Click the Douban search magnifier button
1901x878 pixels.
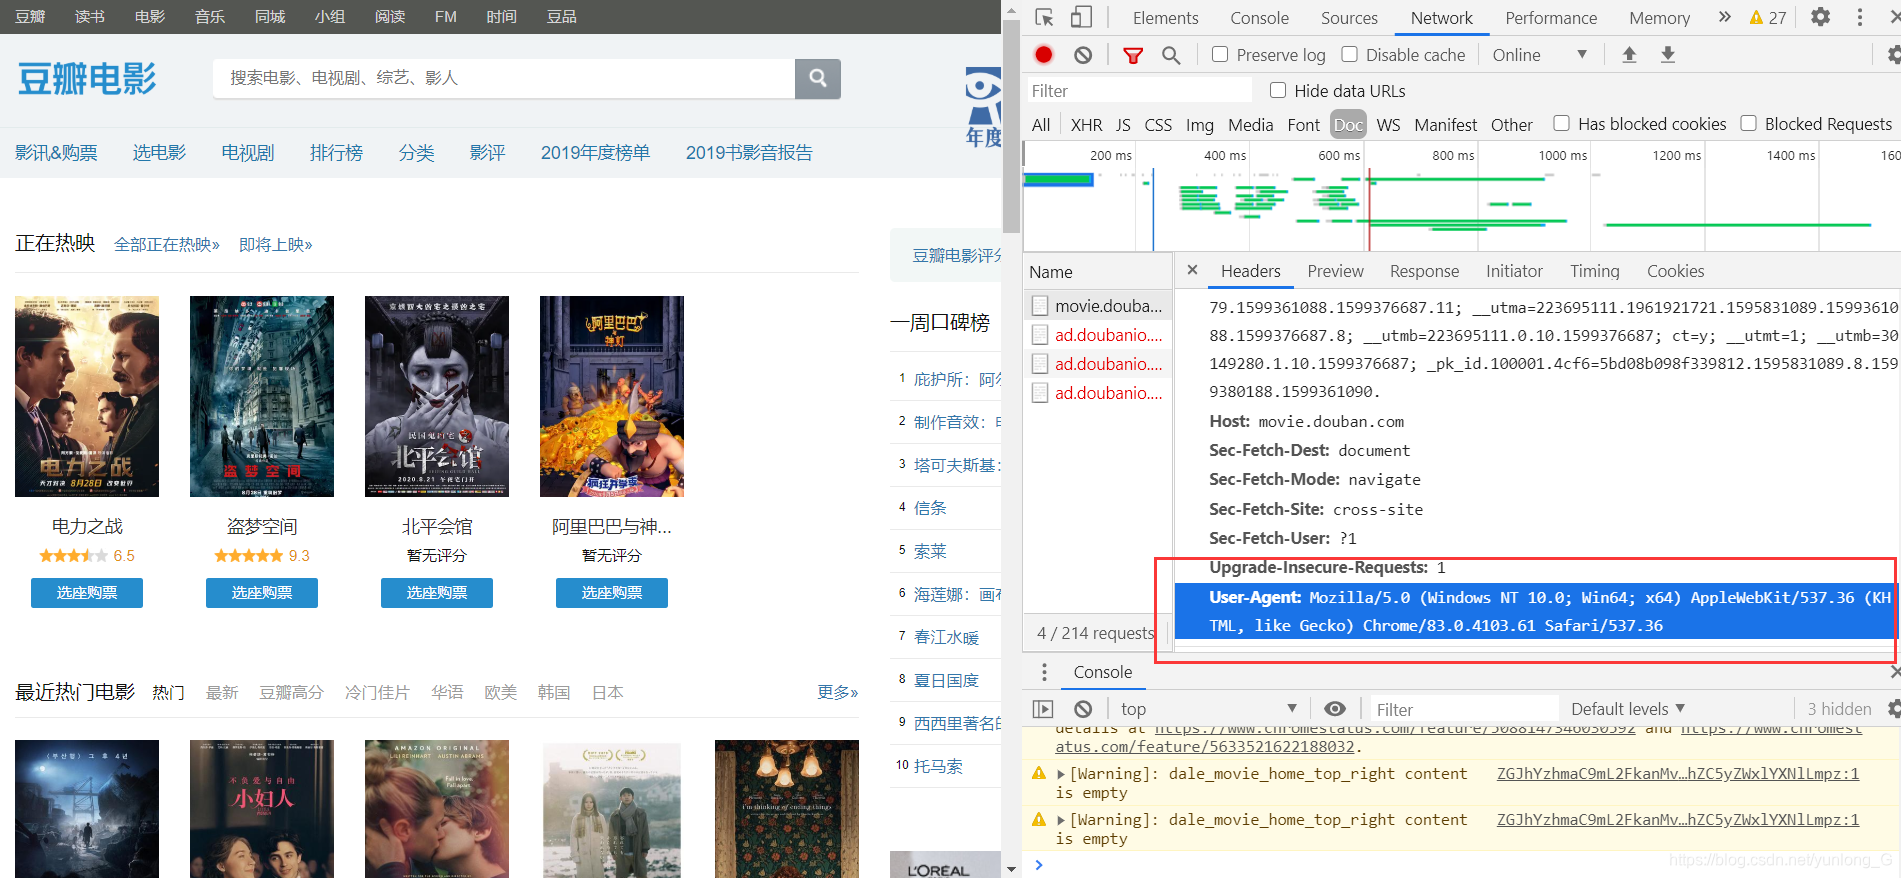pos(818,78)
